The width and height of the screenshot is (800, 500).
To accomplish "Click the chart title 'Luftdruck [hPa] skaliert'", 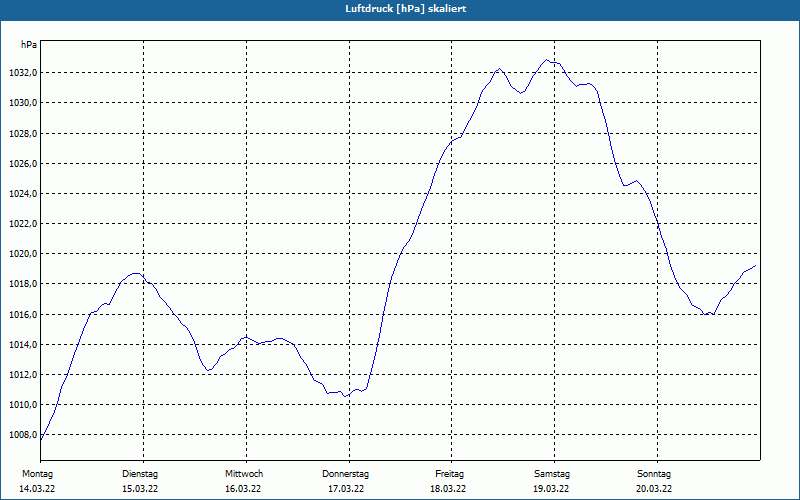I will tap(406, 9).
